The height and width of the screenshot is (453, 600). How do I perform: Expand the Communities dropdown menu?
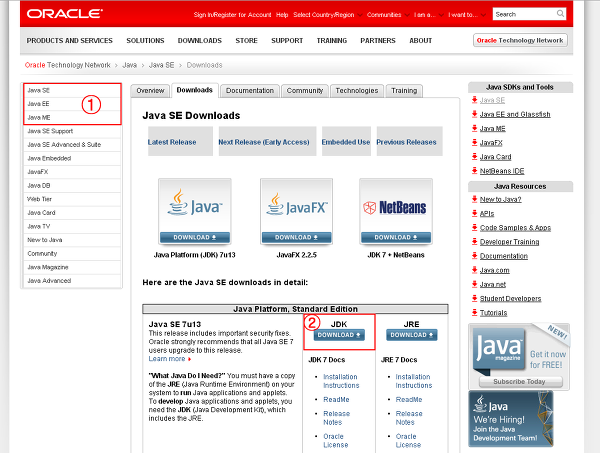pyautogui.click(x=388, y=15)
